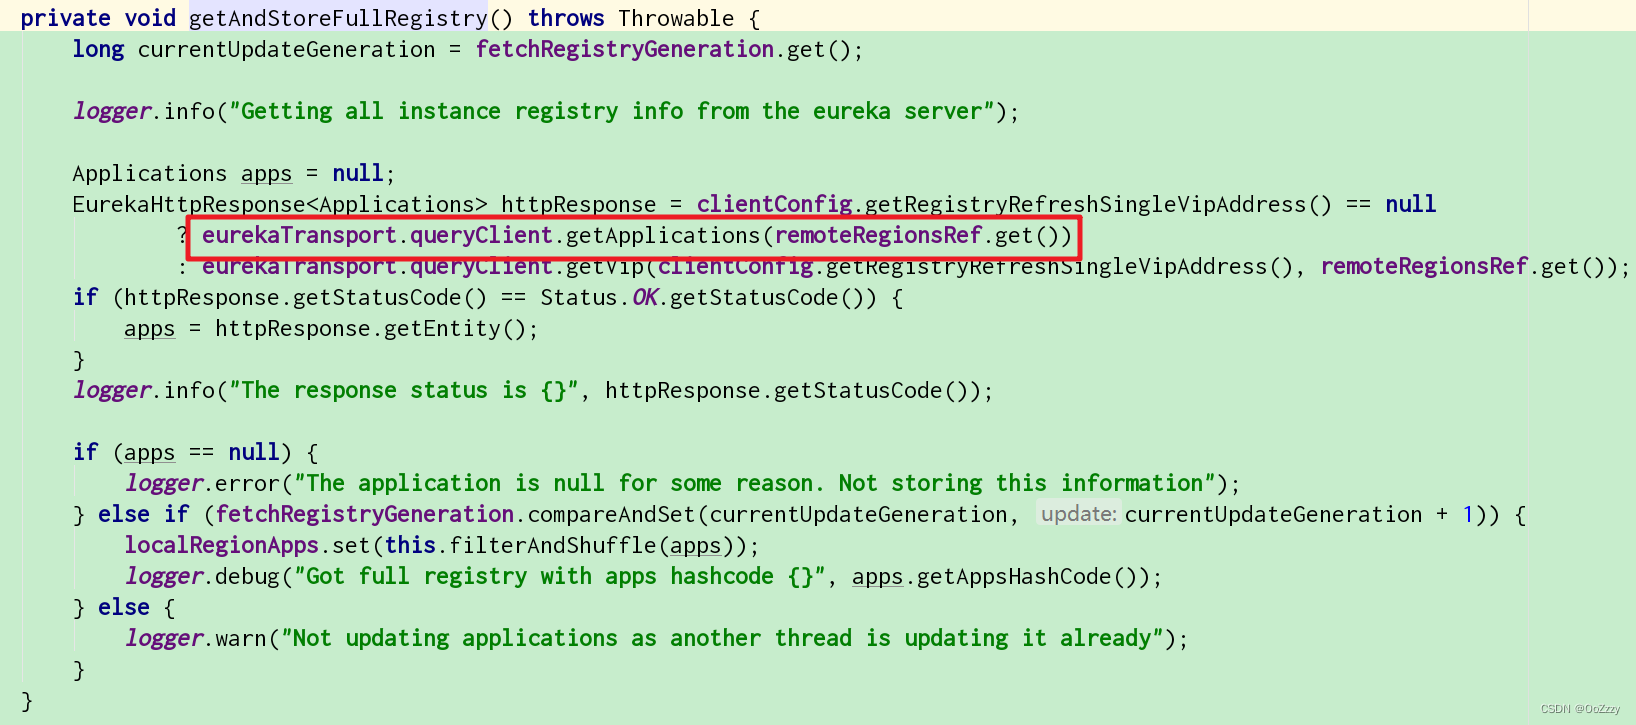Select the "Got full registry with apps hashcode" string
The image size is (1636, 725).
tap(560, 576)
